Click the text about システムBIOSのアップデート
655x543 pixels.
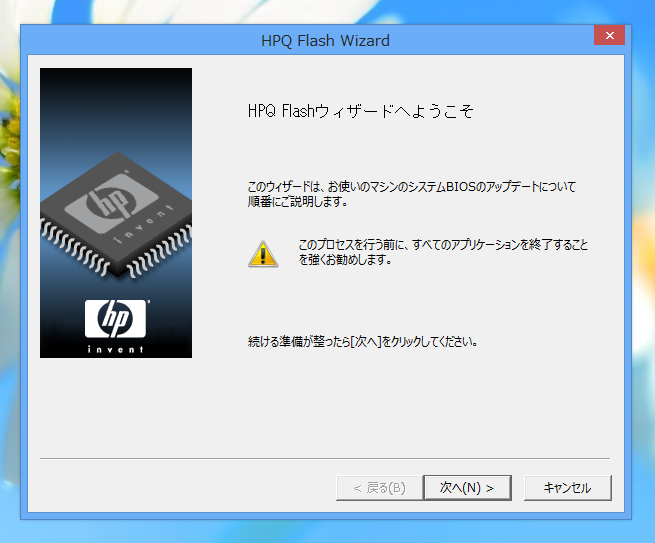(411, 194)
